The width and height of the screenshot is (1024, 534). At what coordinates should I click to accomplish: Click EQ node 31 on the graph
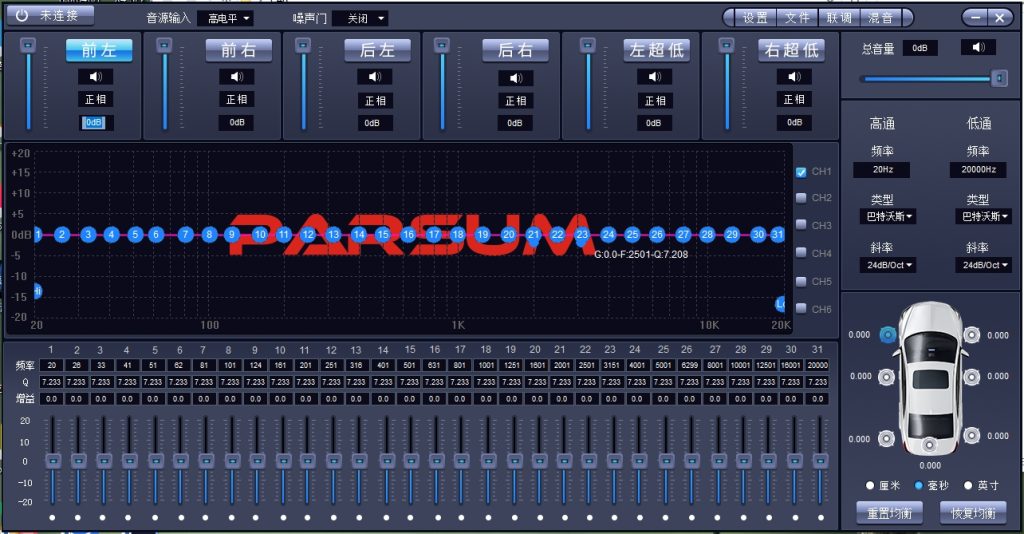777,234
